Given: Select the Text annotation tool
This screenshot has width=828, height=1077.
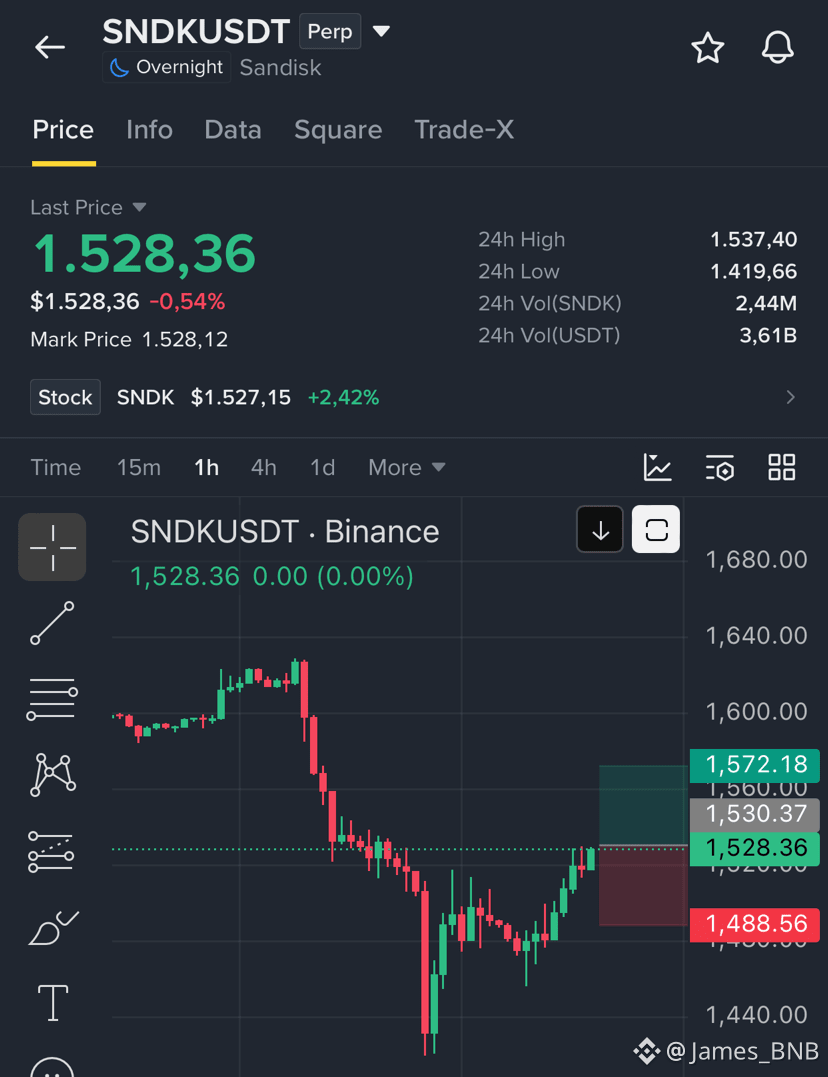Looking at the screenshot, I should 53,1003.
